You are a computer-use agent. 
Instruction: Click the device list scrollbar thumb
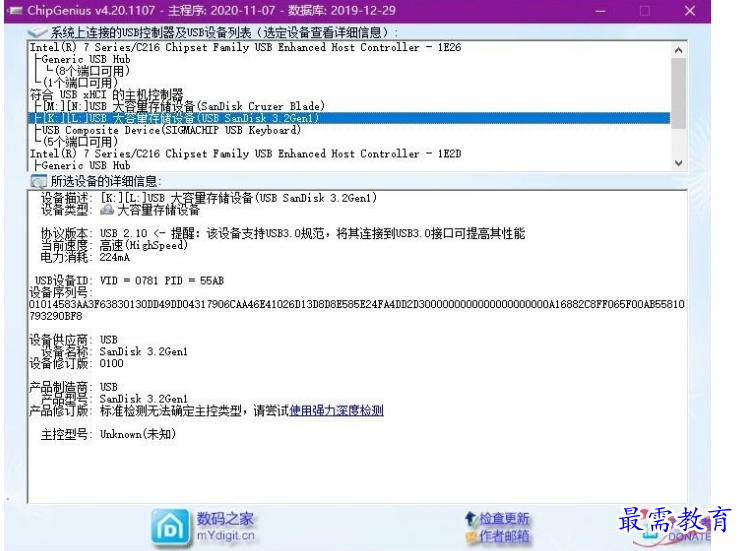pos(679,93)
